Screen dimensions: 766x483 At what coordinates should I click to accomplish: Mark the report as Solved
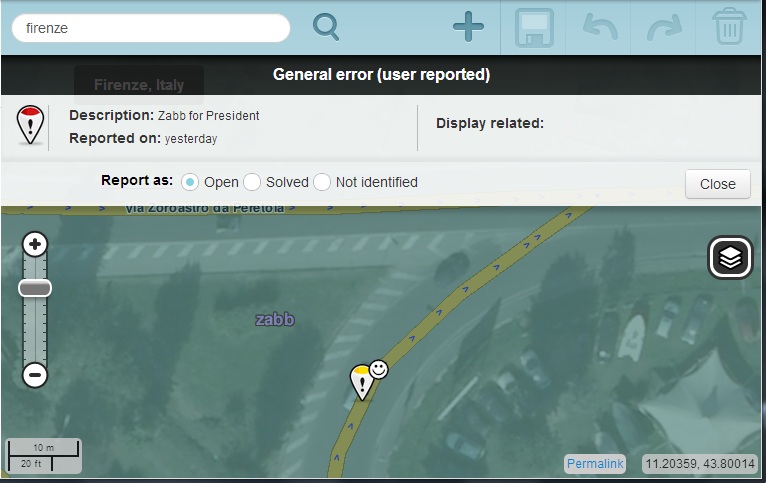[252, 182]
